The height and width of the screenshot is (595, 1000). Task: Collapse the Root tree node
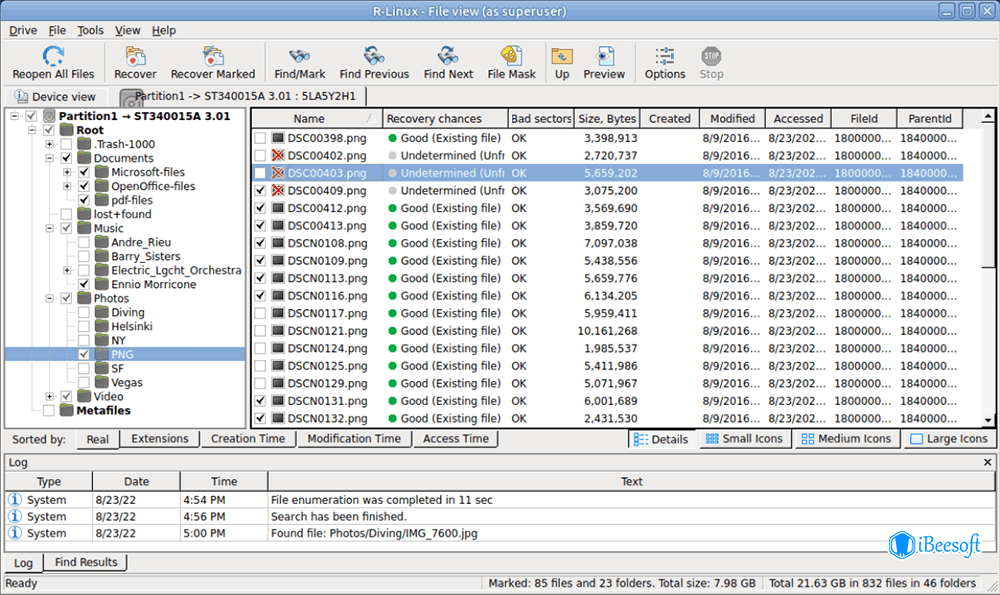[32, 130]
